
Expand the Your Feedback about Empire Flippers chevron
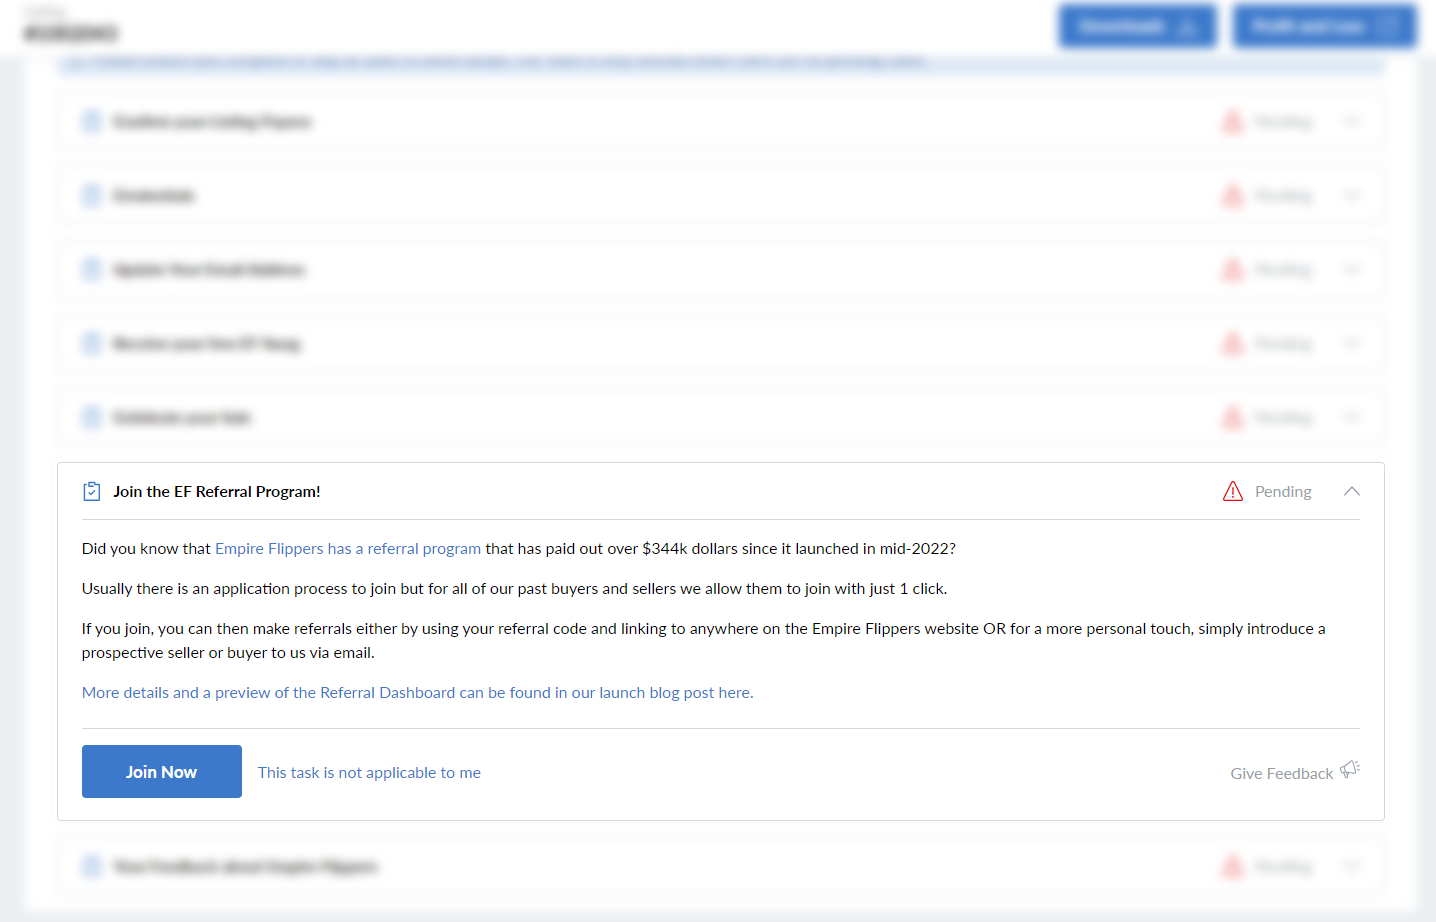coord(1352,866)
